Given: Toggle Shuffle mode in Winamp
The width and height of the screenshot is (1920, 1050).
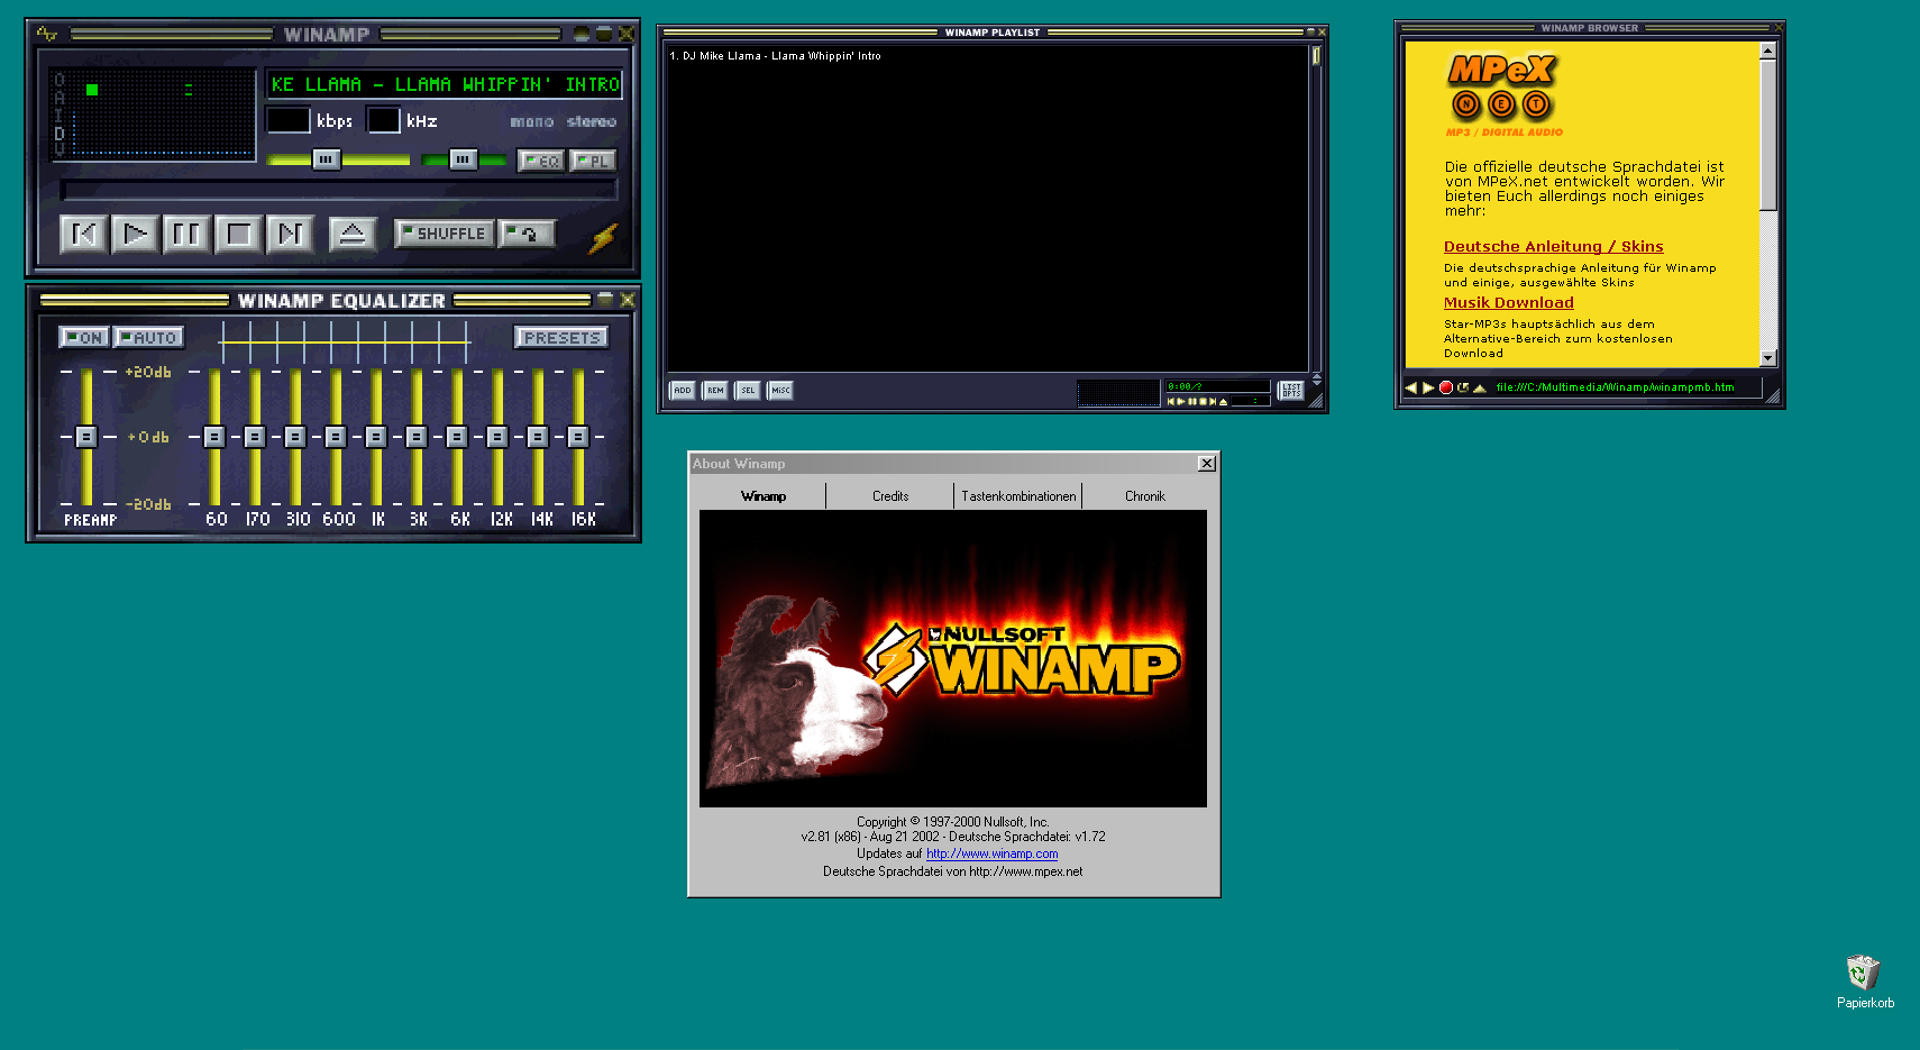Looking at the screenshot, I should point(444,234).
